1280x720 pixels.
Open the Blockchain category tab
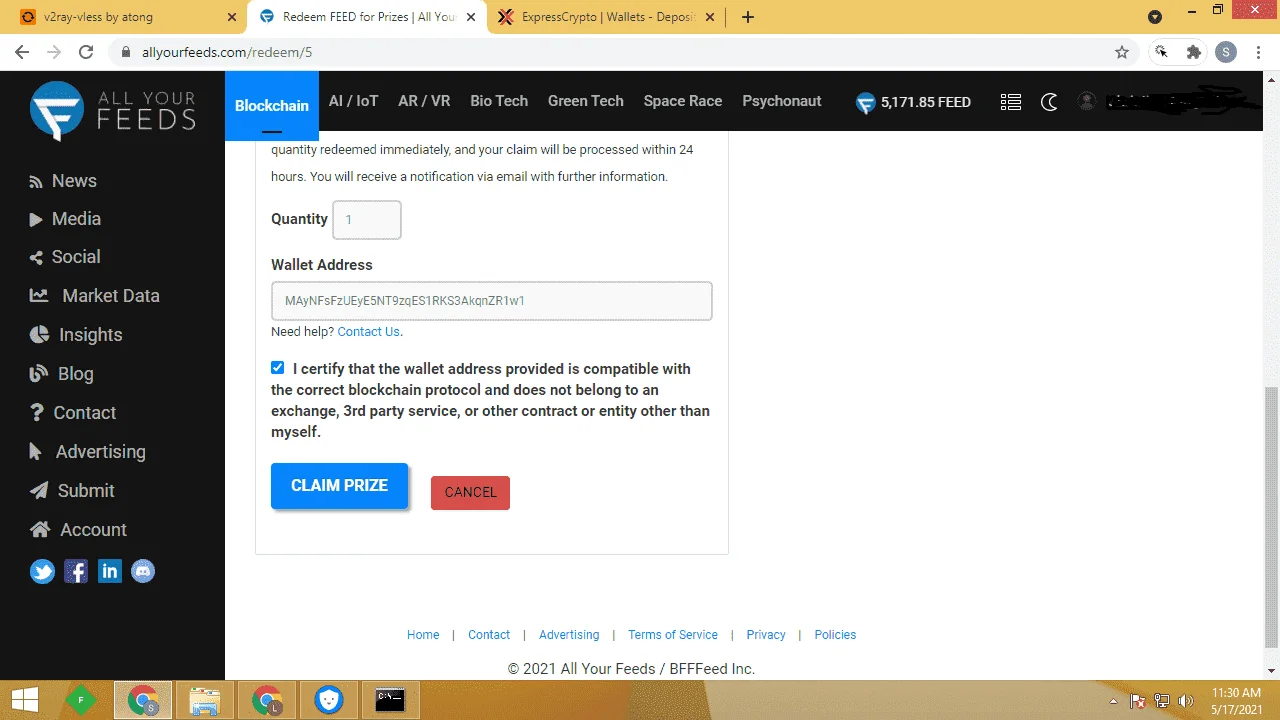pos(272,106)
